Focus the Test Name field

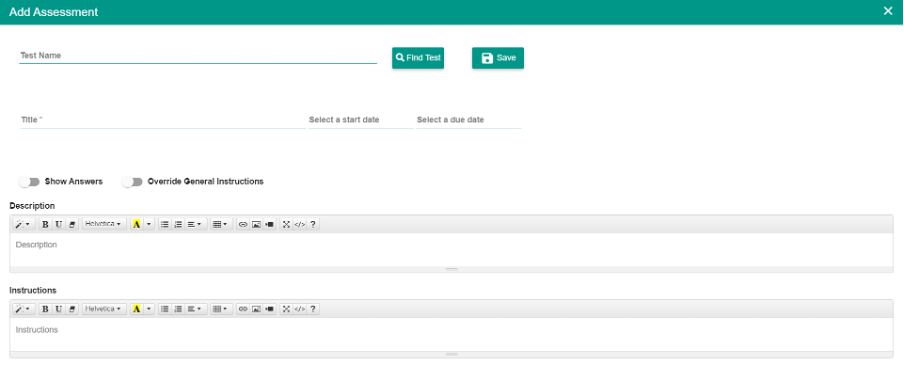pyautogui.click(x=198, y=55)
